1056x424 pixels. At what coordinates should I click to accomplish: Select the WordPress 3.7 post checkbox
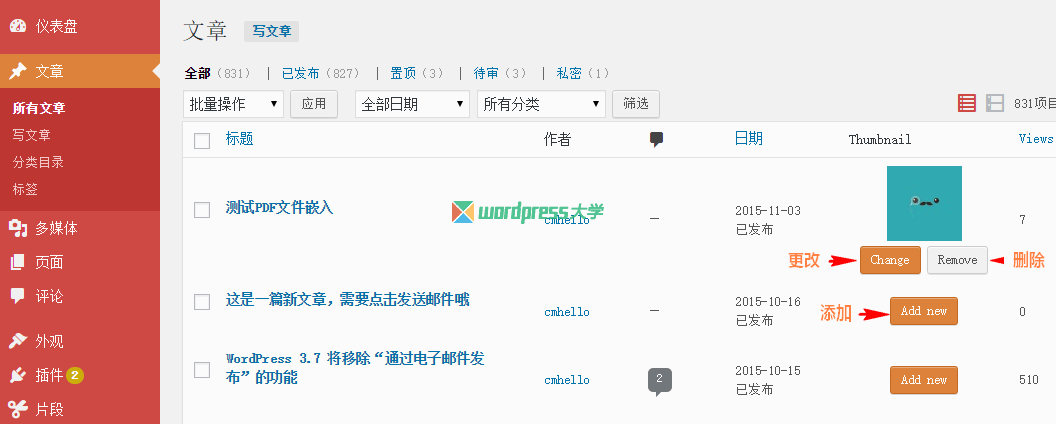click(x=202, y=370)
